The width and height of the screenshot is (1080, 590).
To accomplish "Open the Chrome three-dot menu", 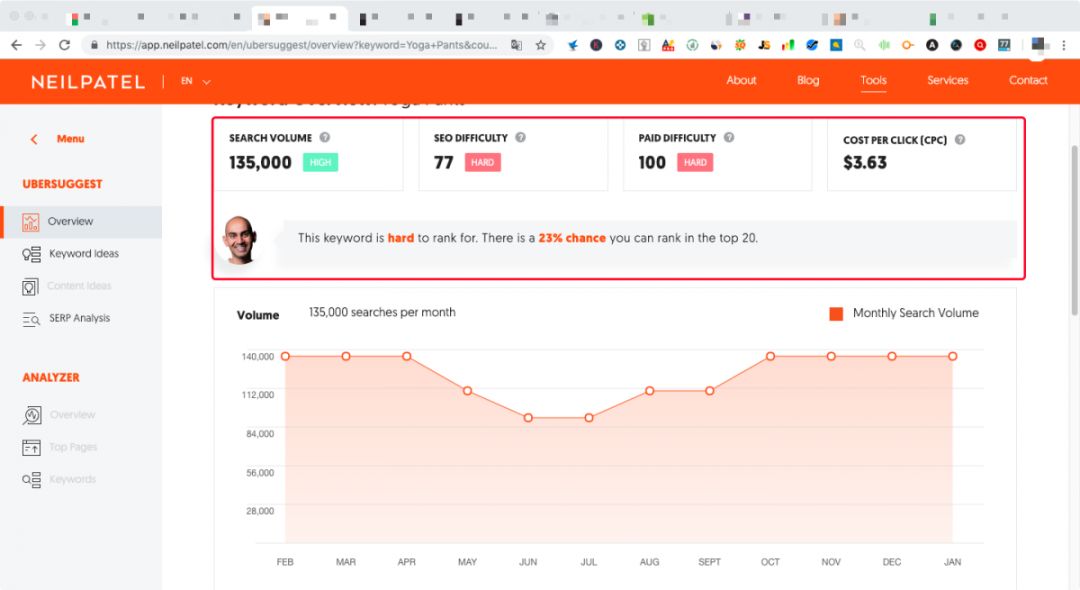I will [1064, 45].
